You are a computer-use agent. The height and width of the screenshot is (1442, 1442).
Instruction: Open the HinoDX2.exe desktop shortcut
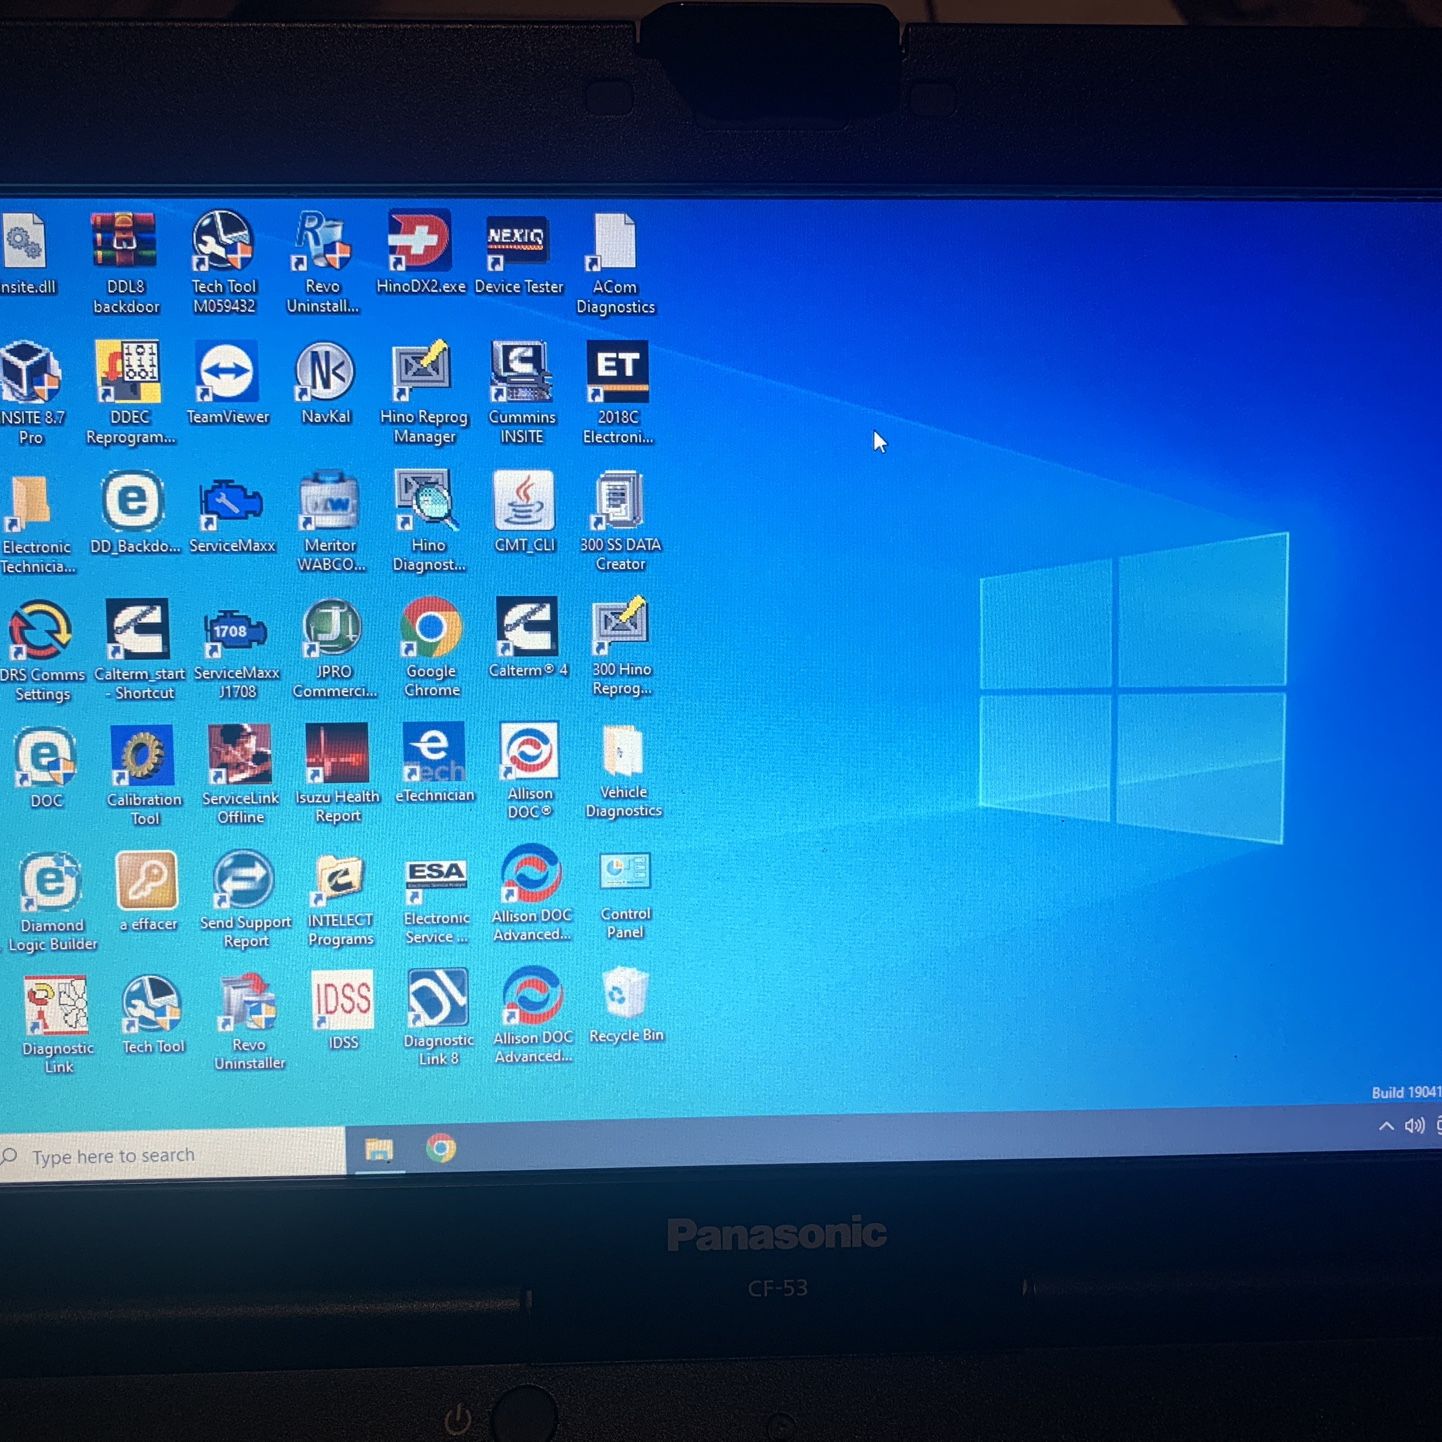(x=420, y=240)
